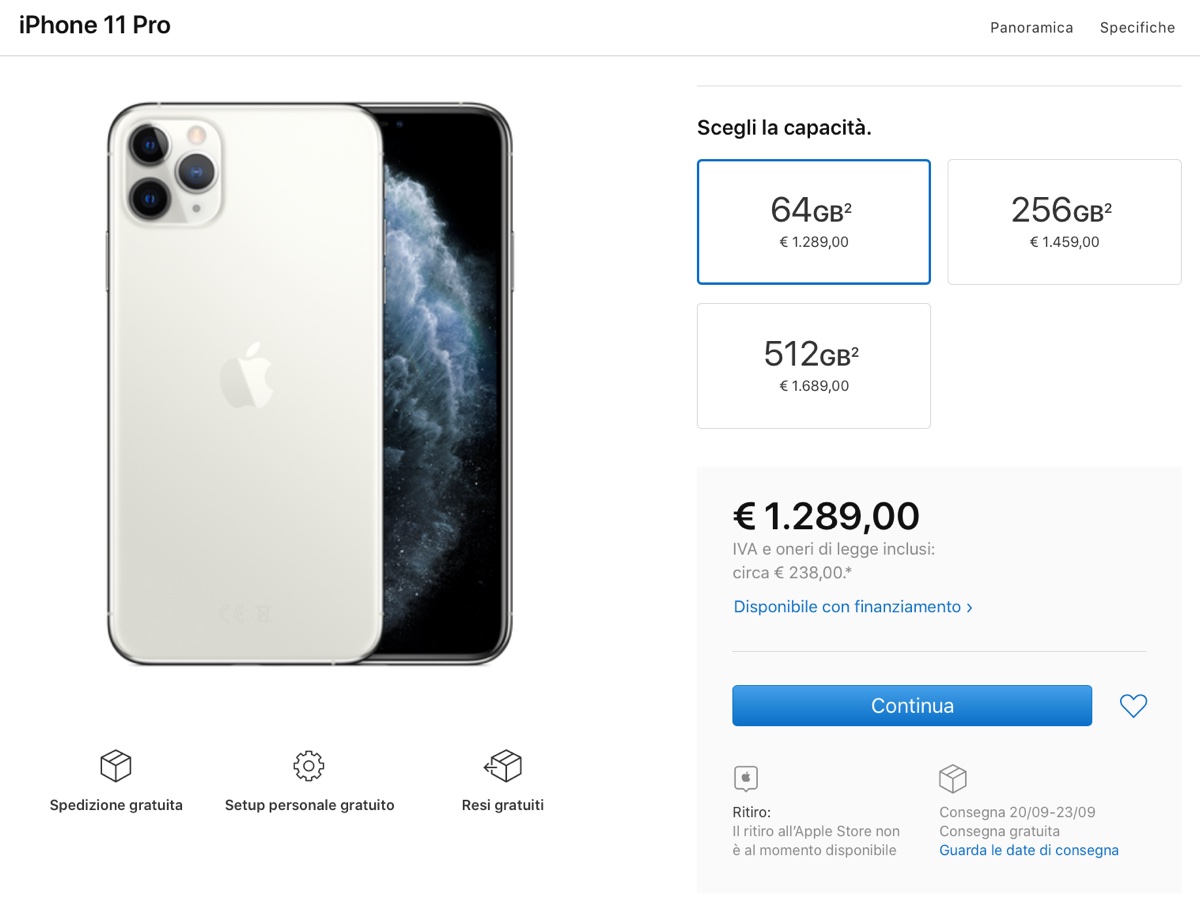Choose the 512GB capacity option

(x=814, y=366)
